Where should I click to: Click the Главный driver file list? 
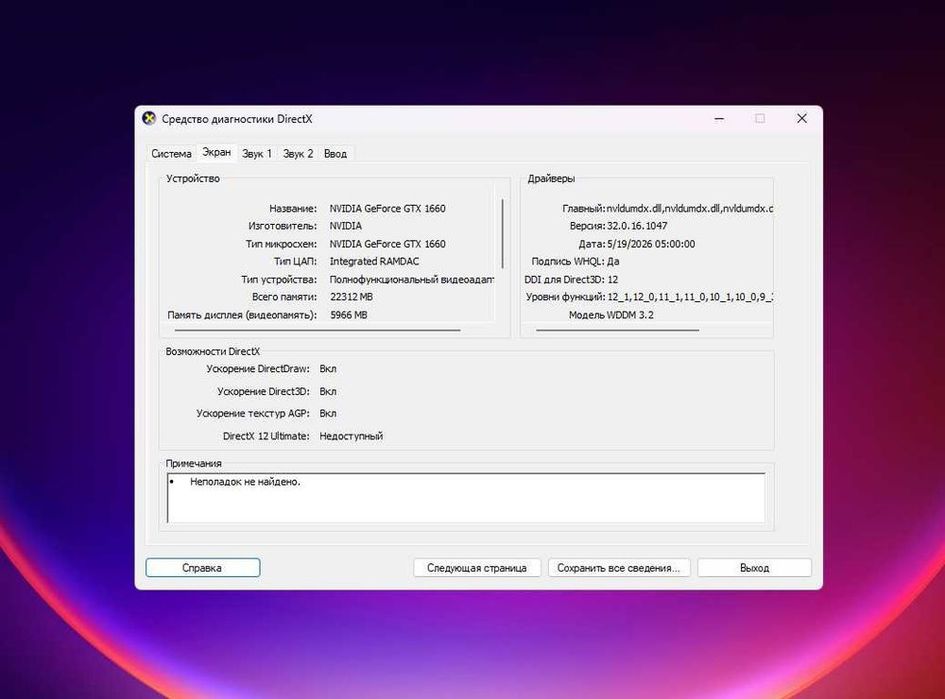tap(689, 208)
